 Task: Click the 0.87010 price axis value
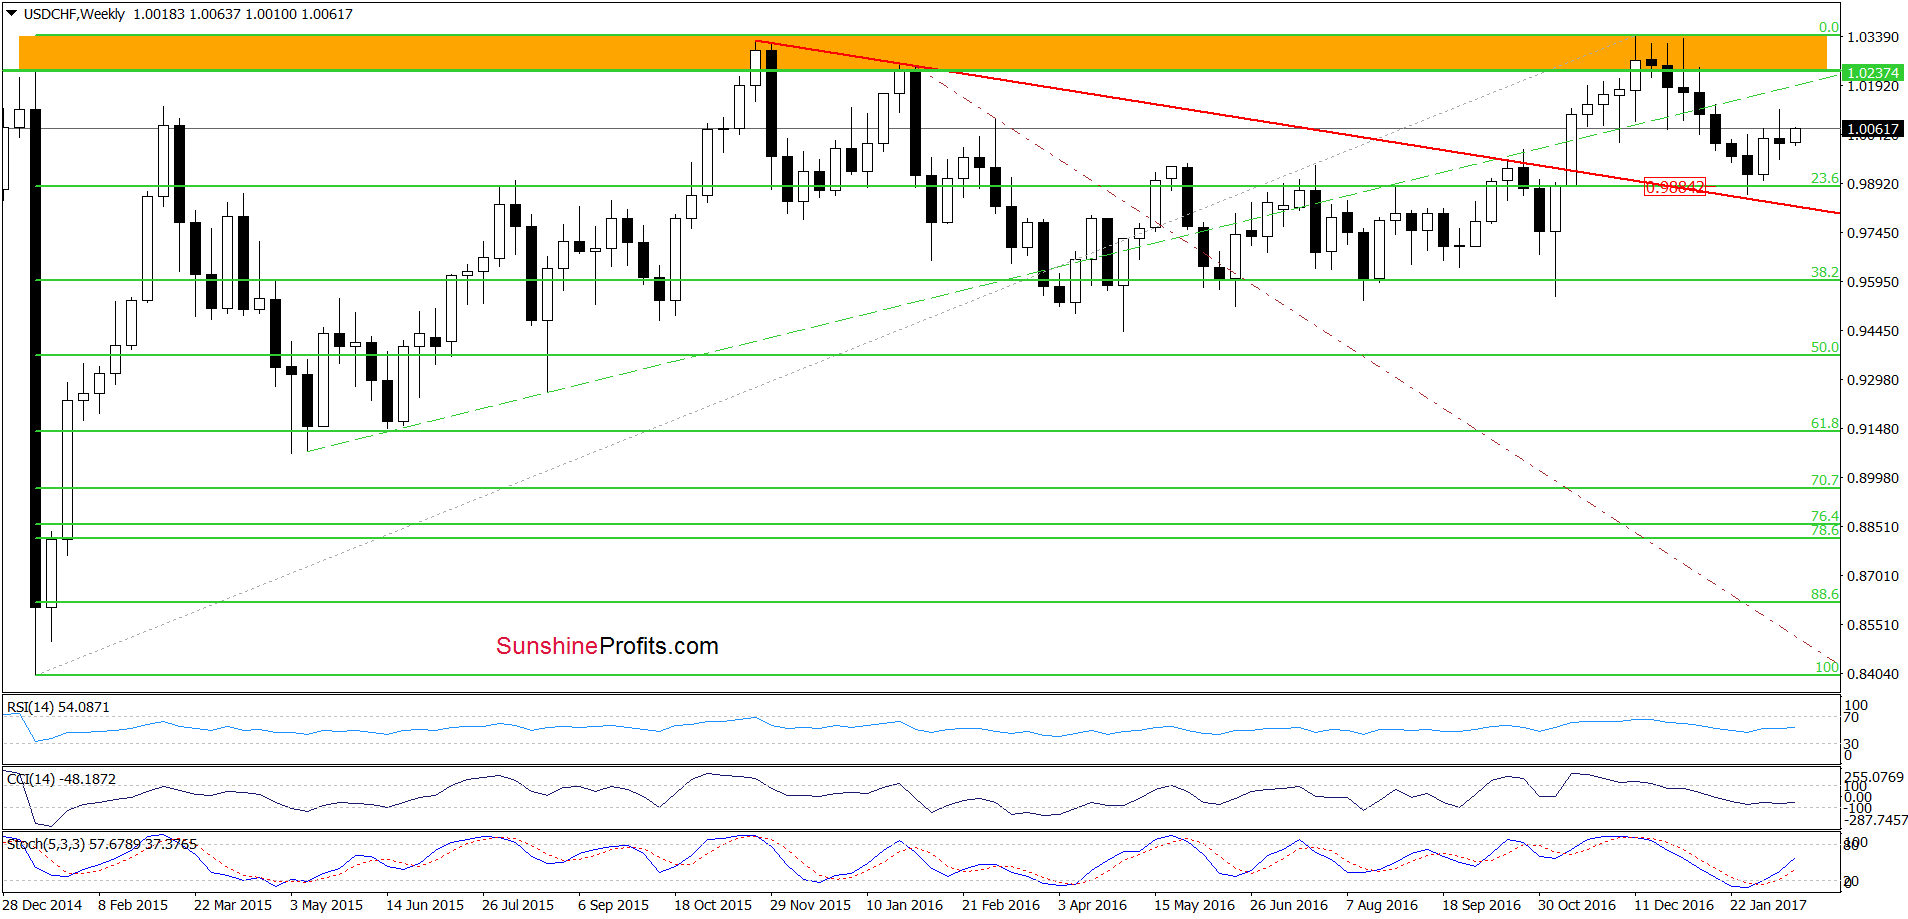[x=1872, y=576]
